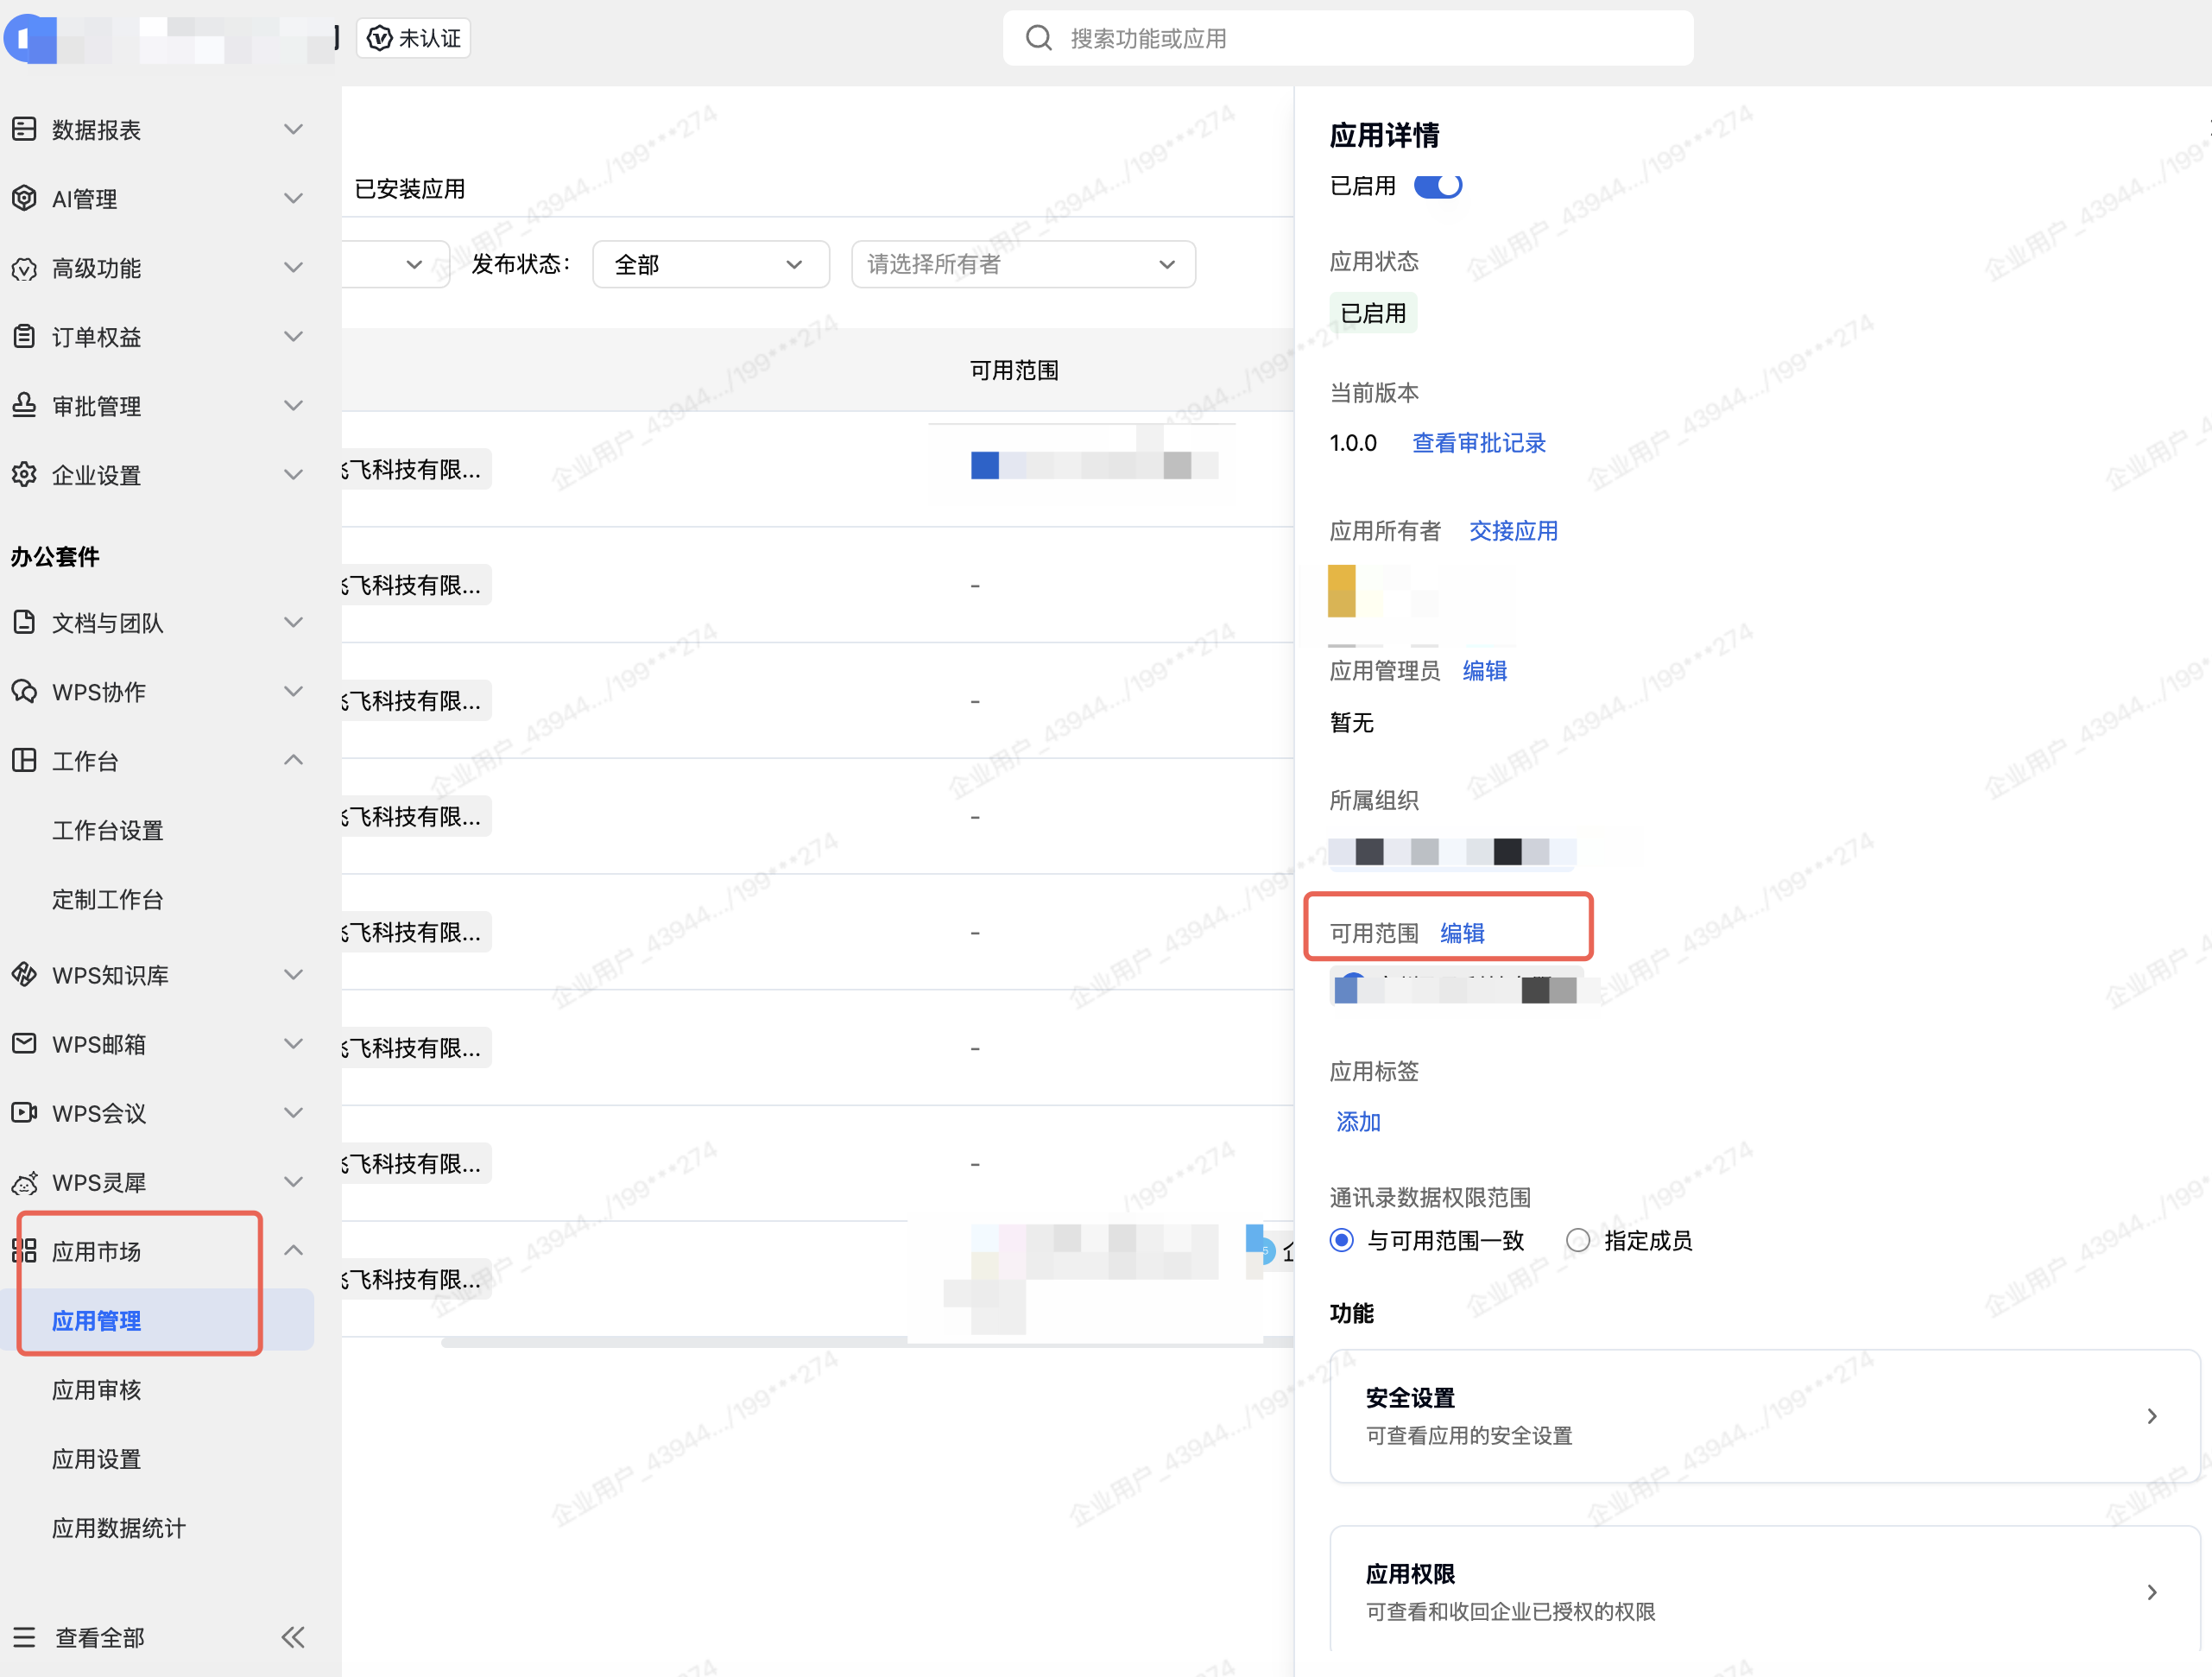Open 工作台设置 menu item
2212x1677 pixels.
point(108,830)
